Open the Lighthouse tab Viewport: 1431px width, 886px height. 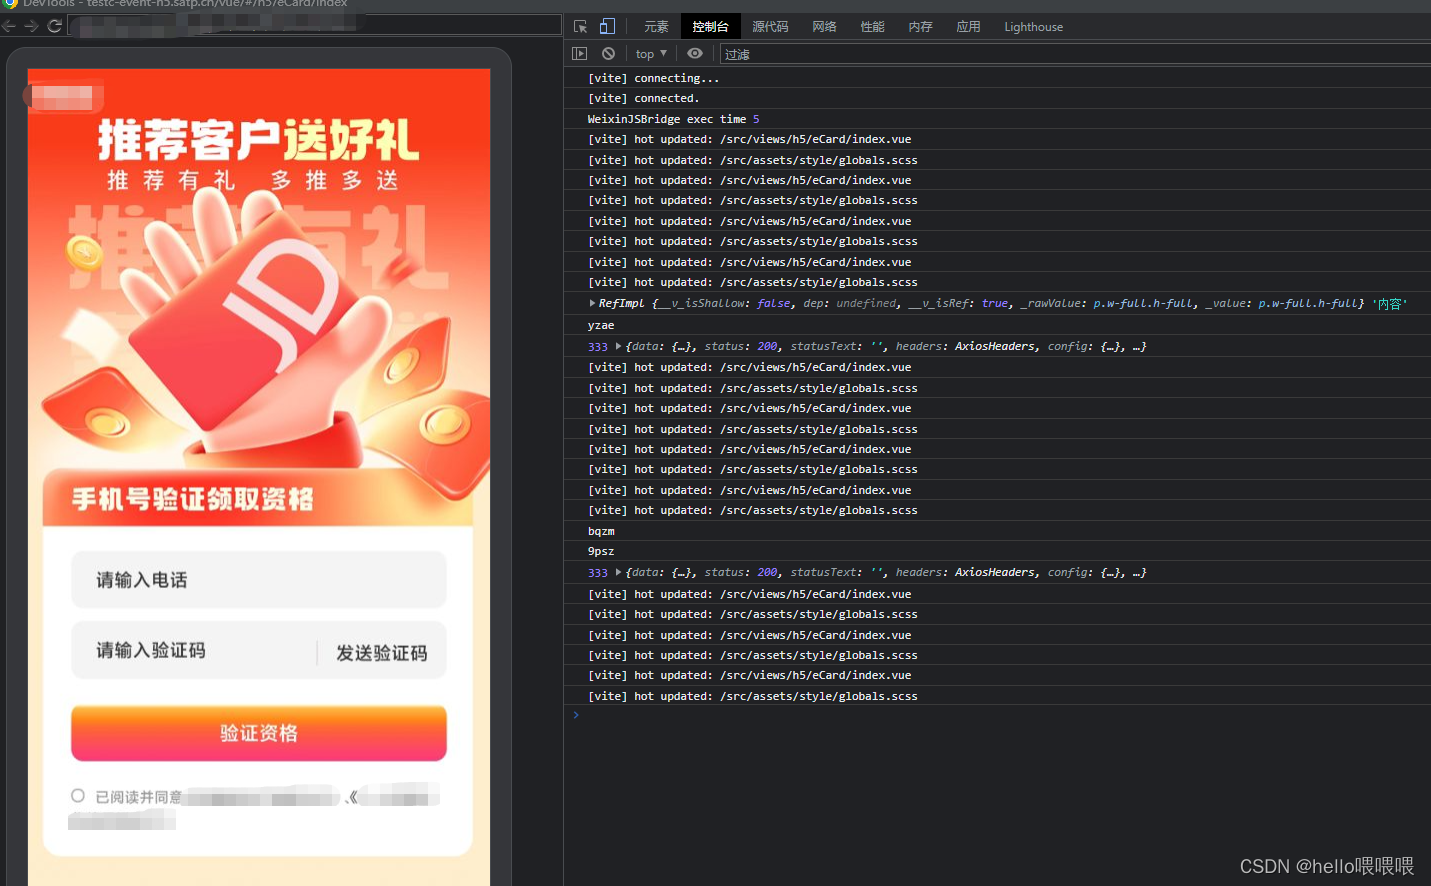1033,27
